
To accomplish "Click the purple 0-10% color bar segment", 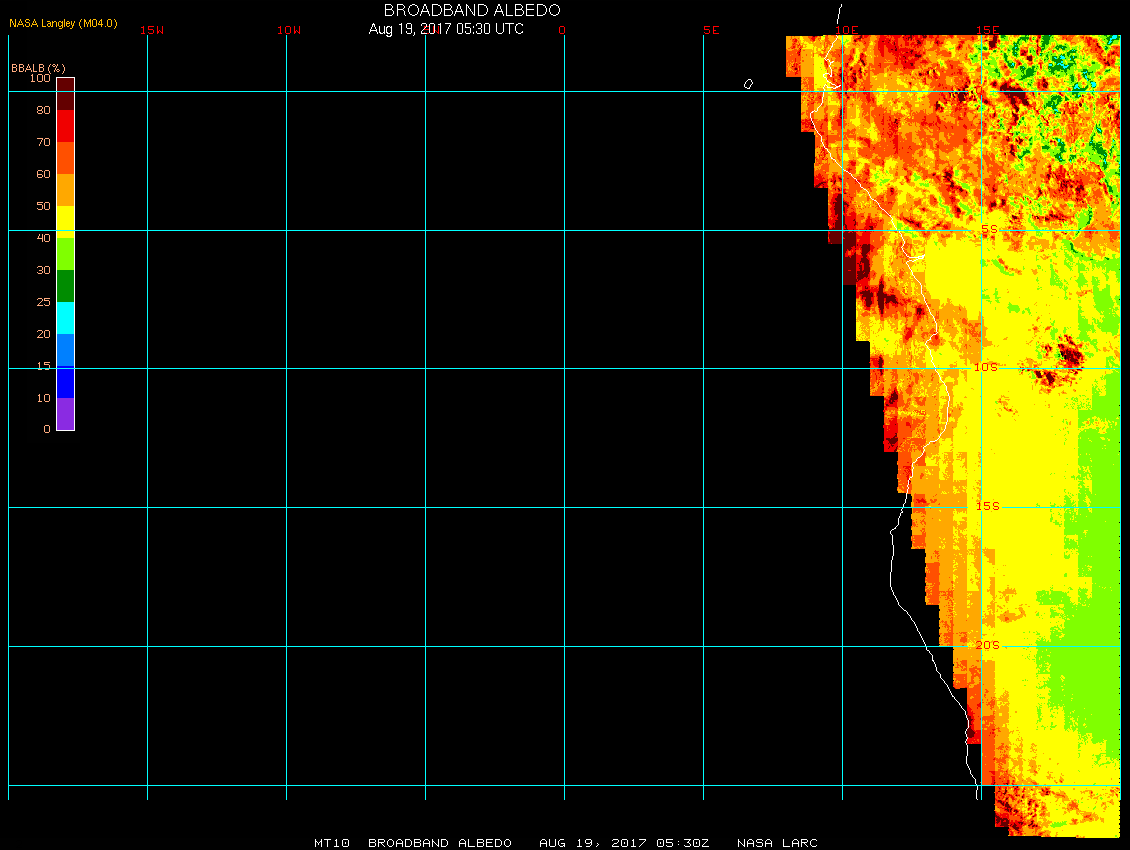I will [x=65, y=413].
